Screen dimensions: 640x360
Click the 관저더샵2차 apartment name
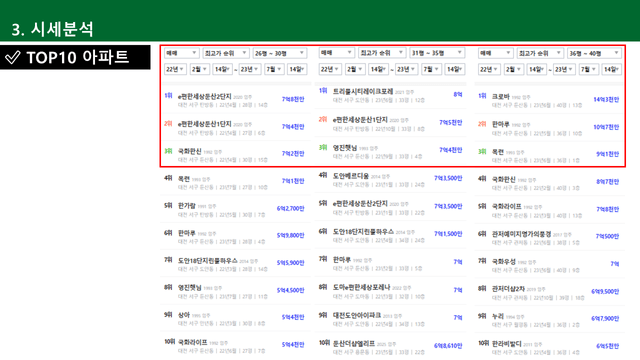[x=508, y=289]
